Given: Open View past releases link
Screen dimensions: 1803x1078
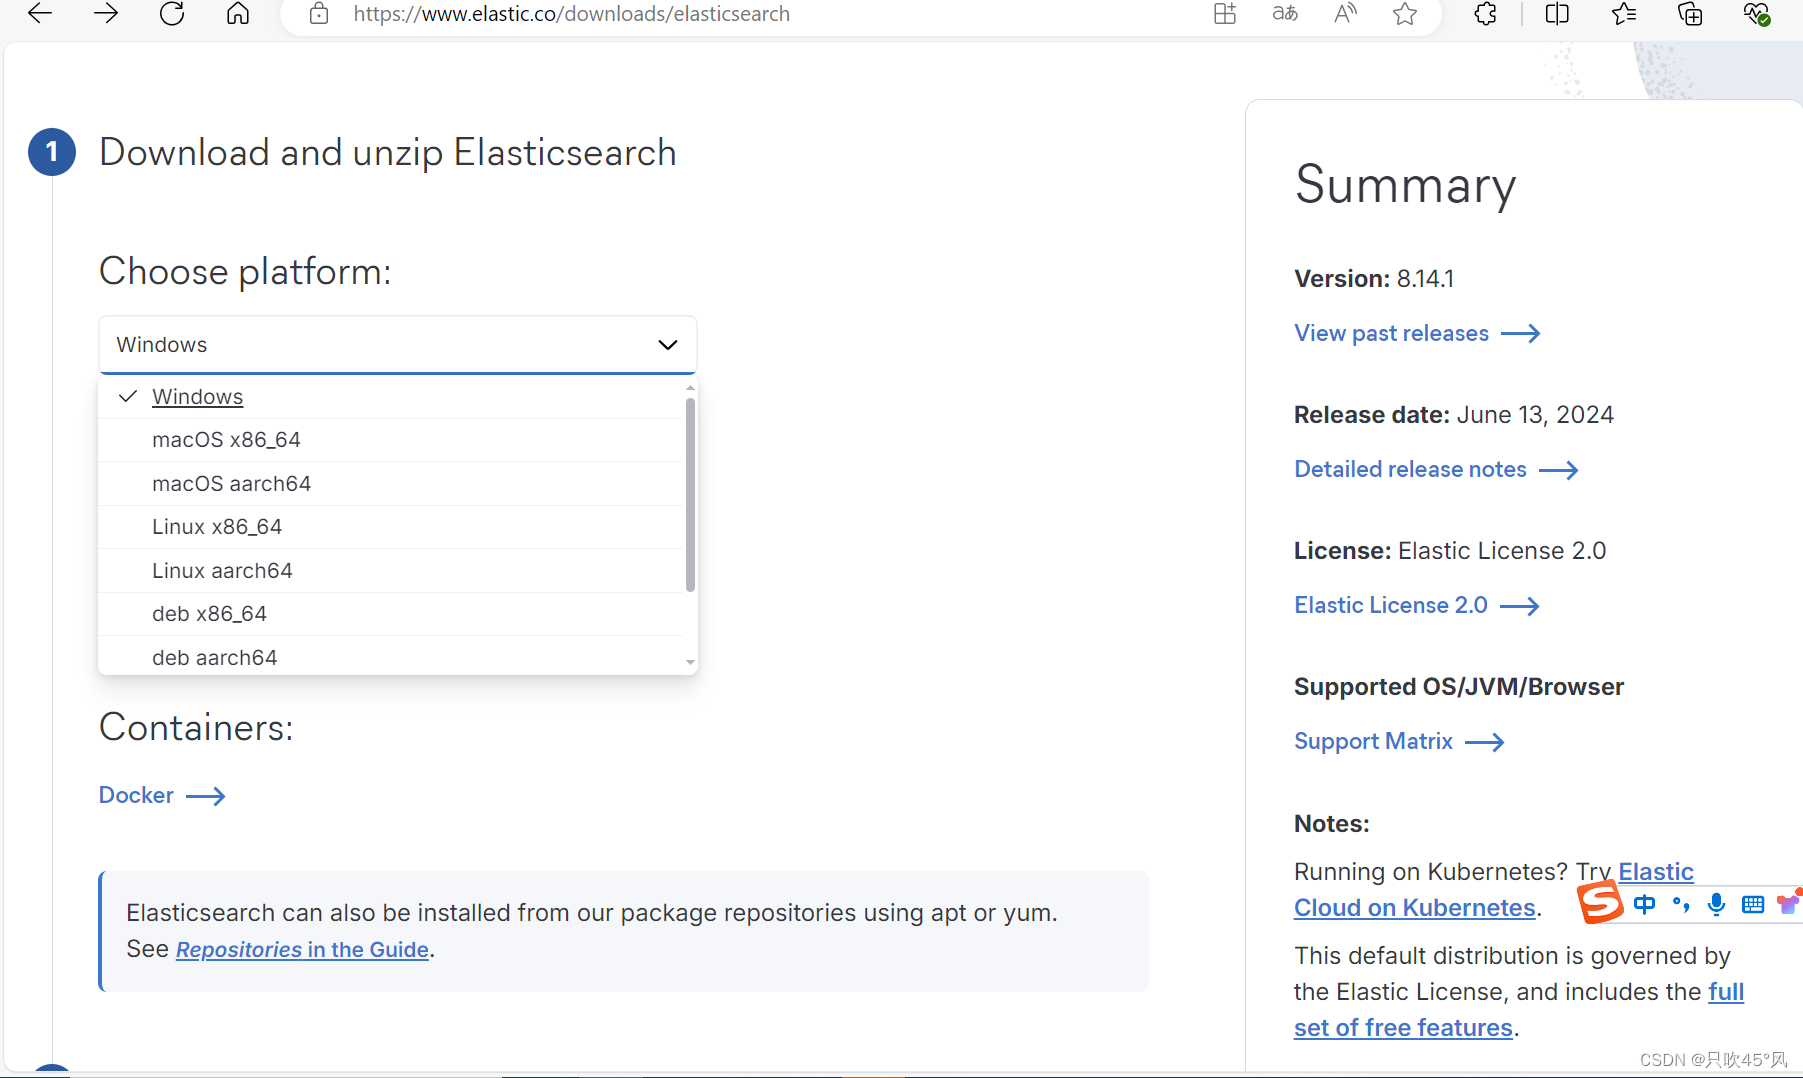Looking at the screenshot, I should (1417, 334).
